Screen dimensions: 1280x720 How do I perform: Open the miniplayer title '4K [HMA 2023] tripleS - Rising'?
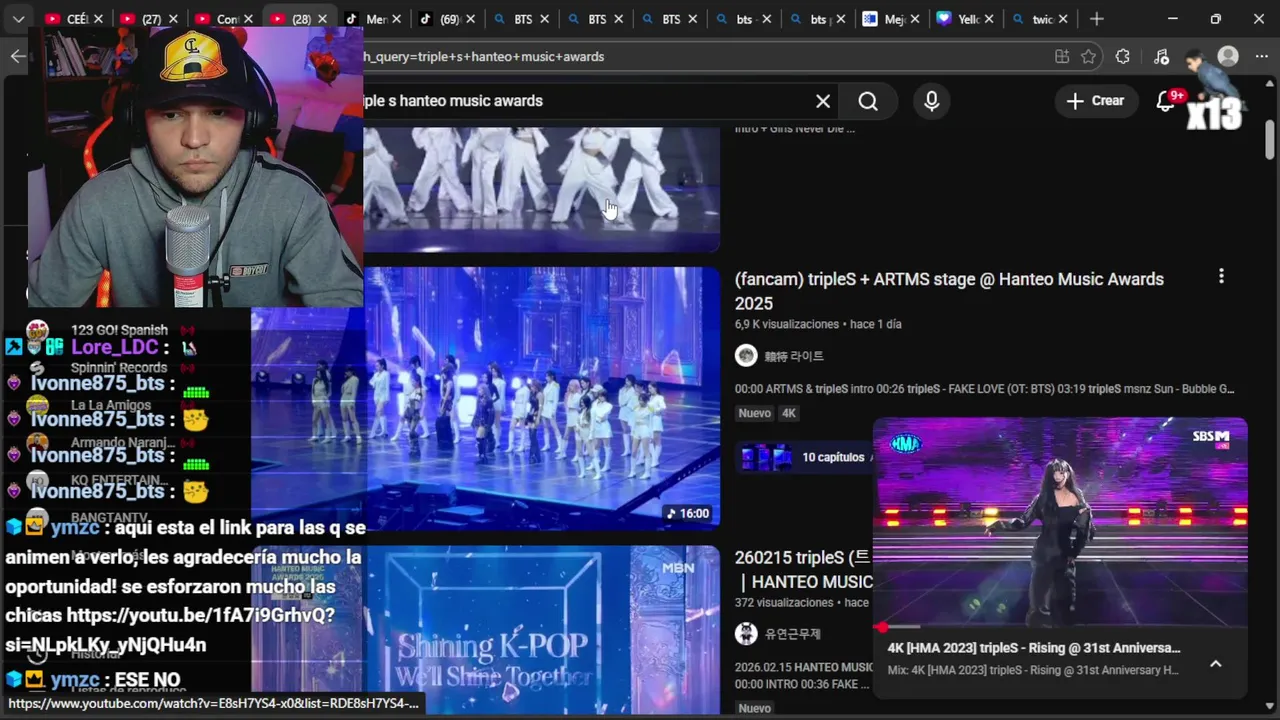coord(1034,648)
